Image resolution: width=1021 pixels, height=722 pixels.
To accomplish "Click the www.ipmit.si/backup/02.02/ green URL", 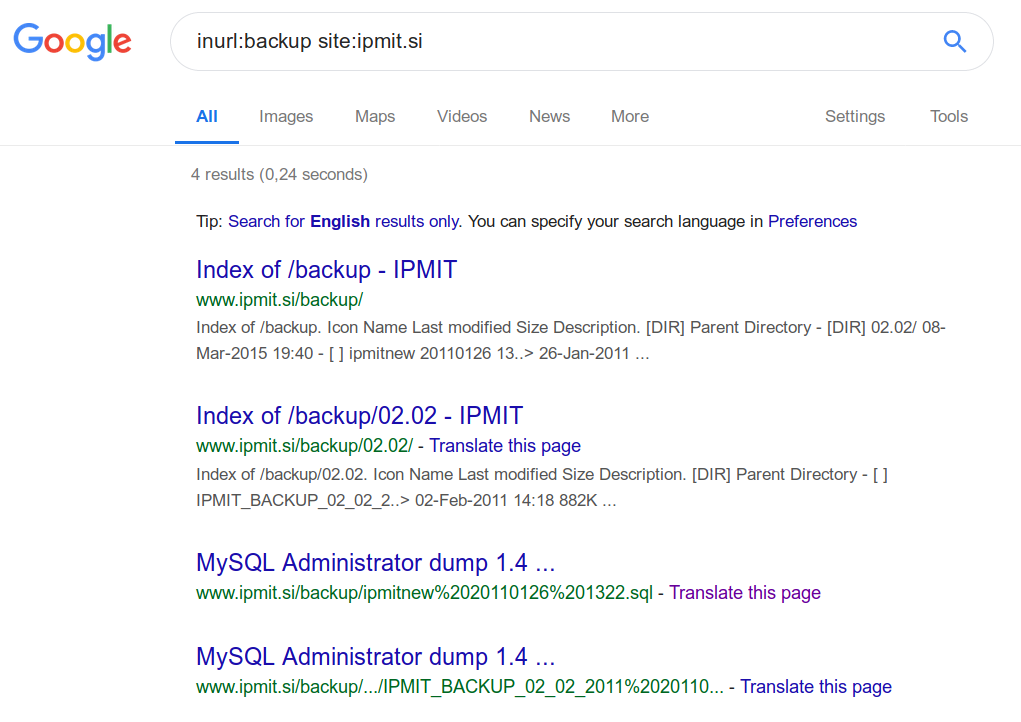I will pos(304,446).
